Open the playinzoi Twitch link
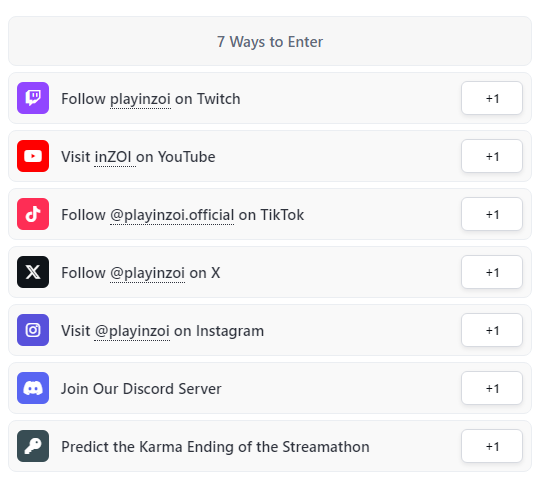This screenshot has height=478, width=540. click(140, 99)
